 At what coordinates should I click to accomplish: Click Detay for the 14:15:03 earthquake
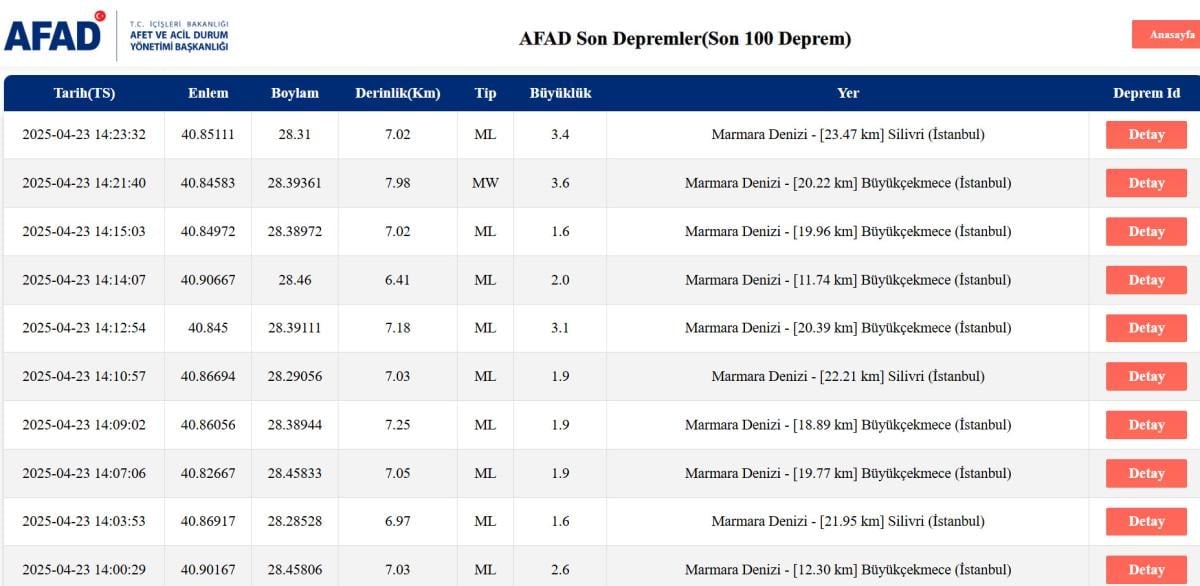pyautogui.click(x=1146, y=232)
